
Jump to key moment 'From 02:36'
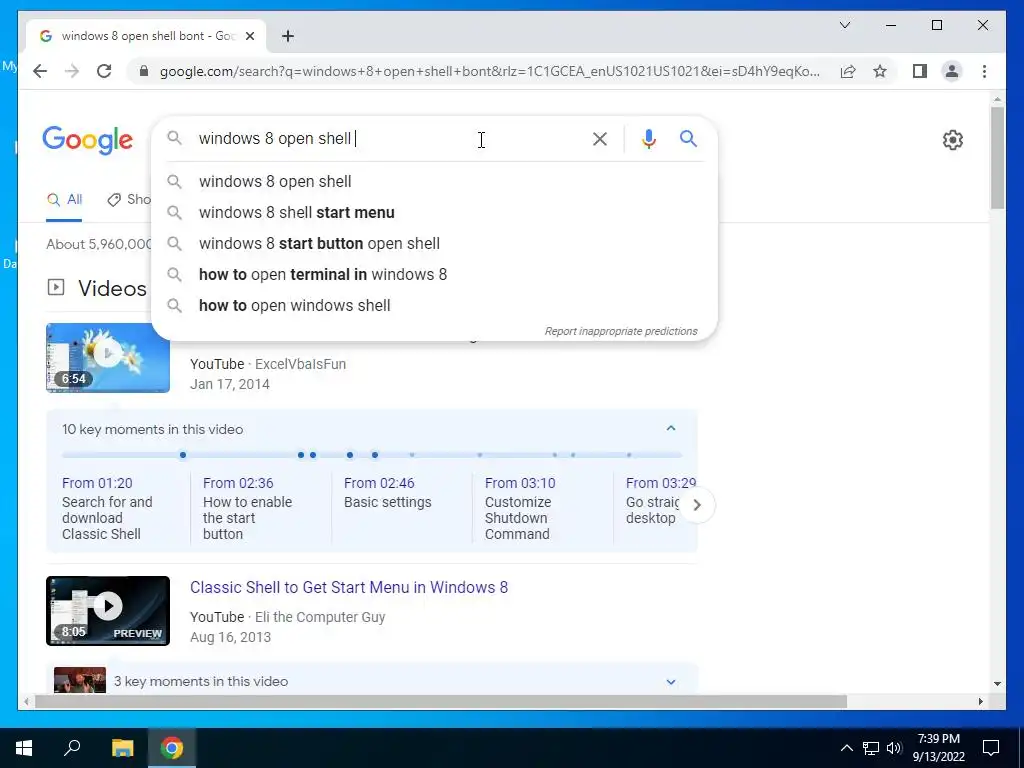(x=238, y=483)
